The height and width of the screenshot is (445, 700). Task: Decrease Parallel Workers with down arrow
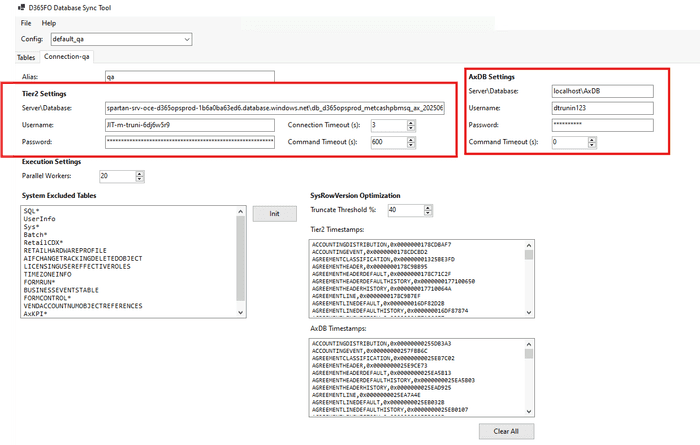coord(140,179)
